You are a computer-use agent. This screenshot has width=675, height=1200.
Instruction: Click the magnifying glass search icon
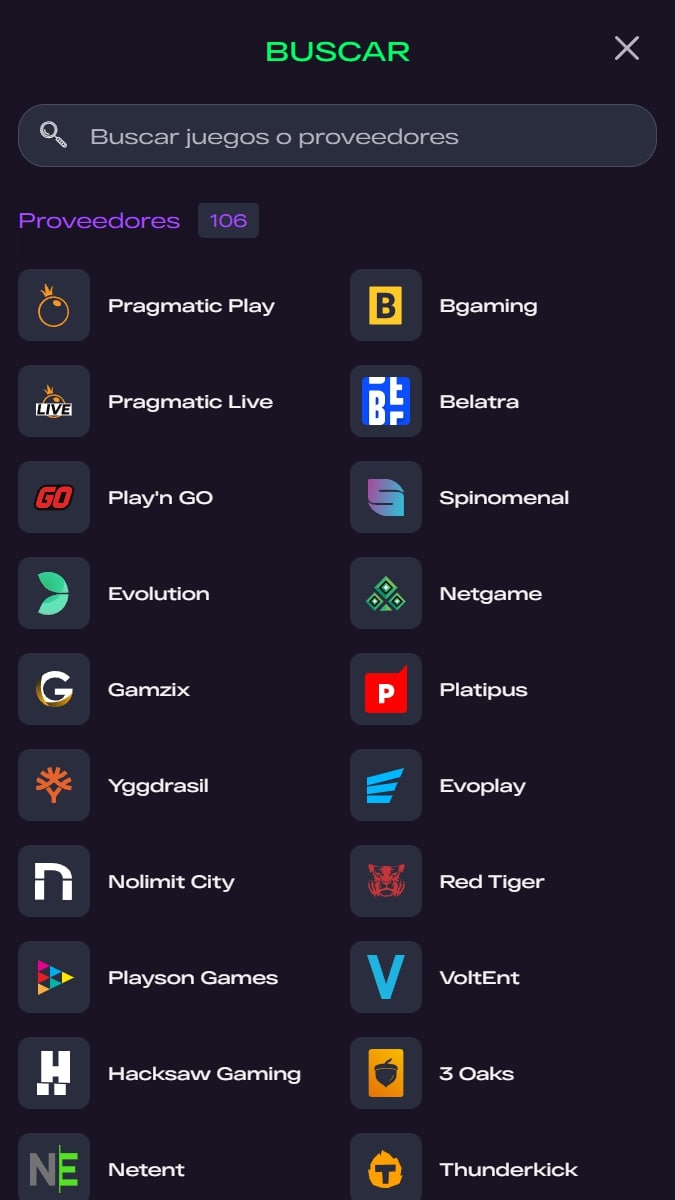click(x=54, y=135)
